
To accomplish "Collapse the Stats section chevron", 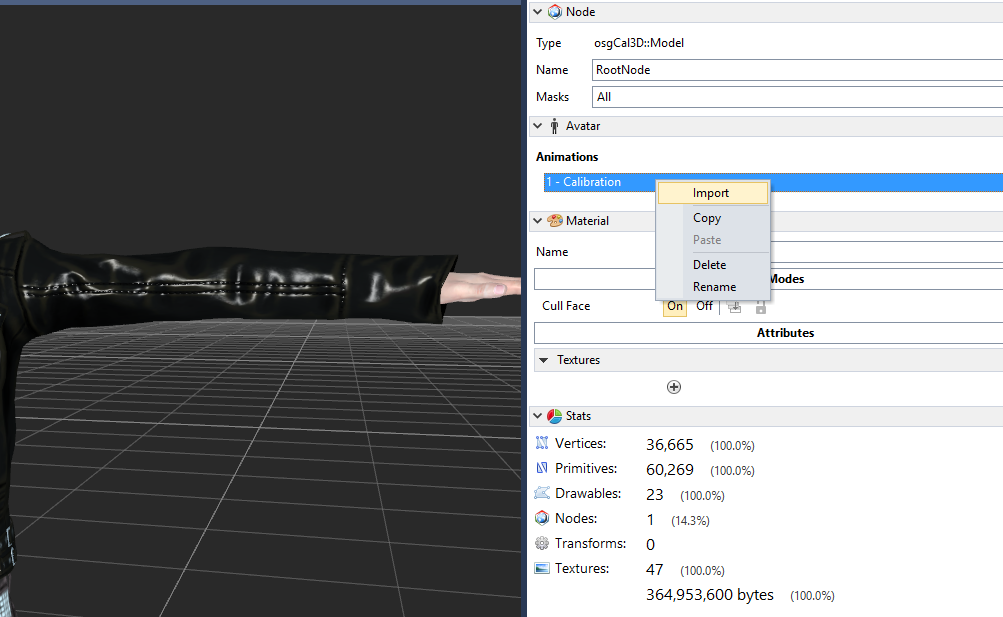I will click(537, 416).
